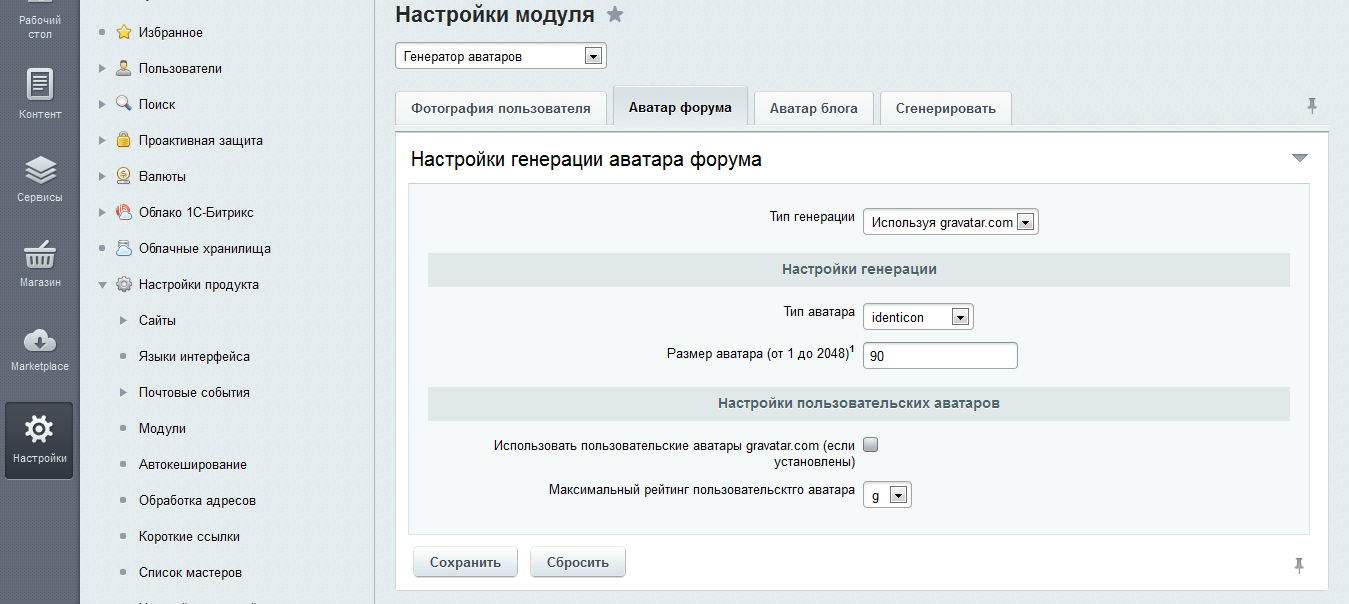This screenshot has width=1349, height=604.
Task: Click the Сохранить button
Action: (x=465, y=562)
